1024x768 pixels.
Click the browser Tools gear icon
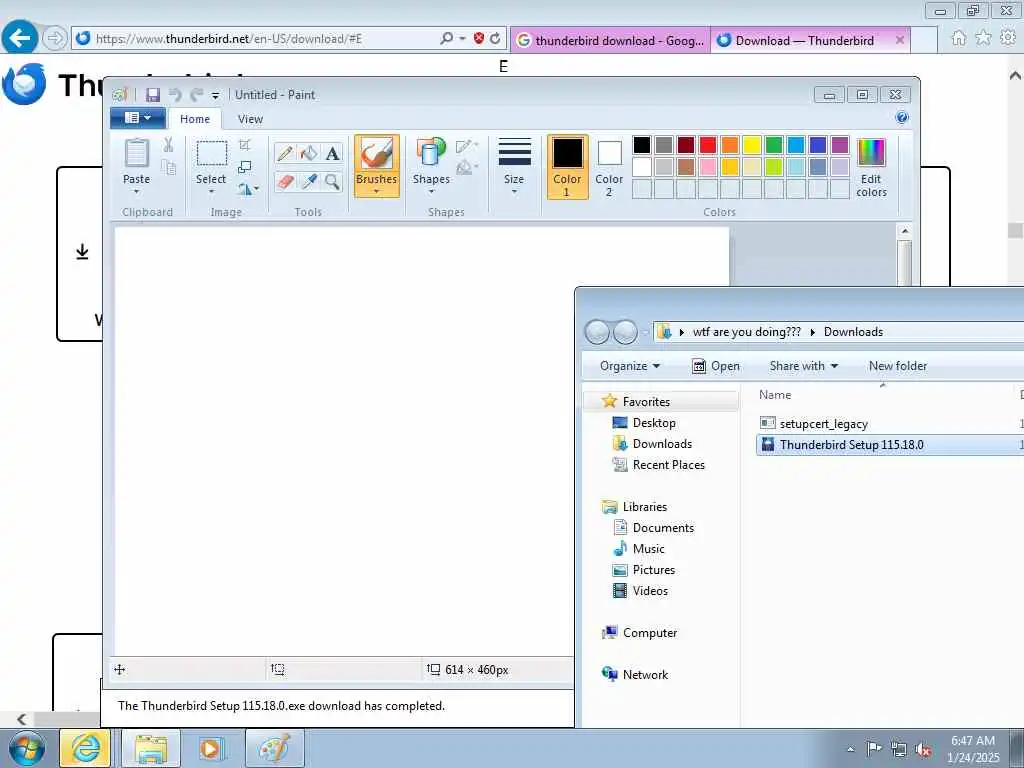tap(1008, 39)
